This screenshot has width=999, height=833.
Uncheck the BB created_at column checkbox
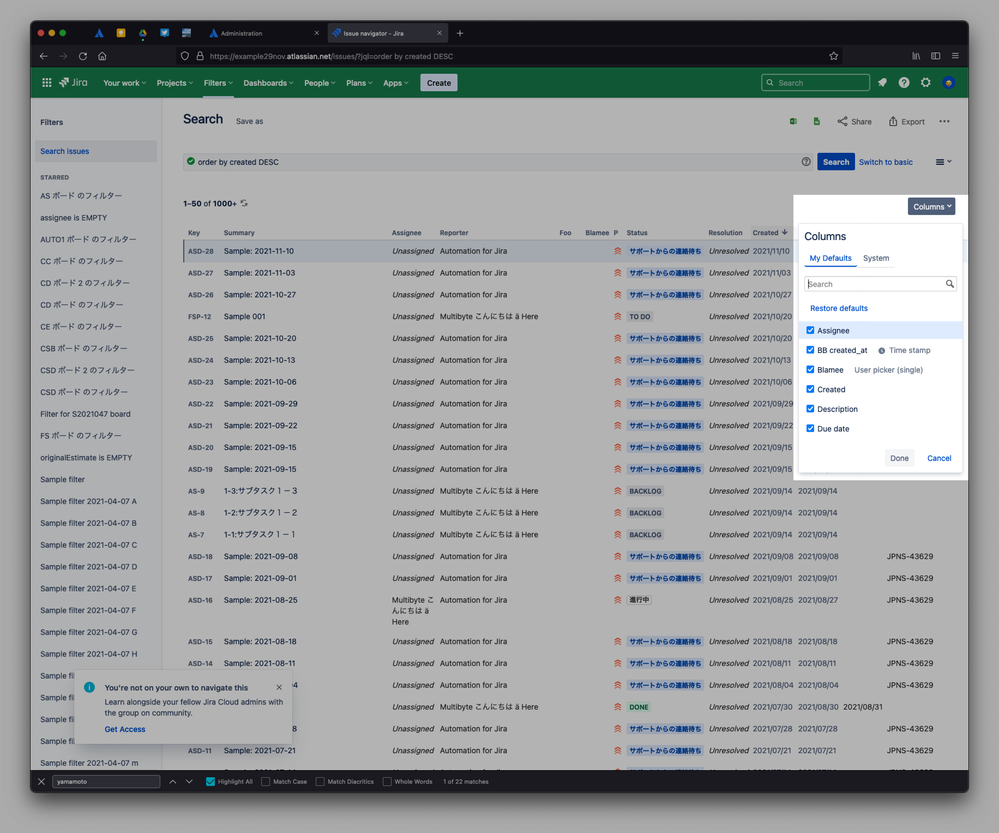click(x=810, y=350)
